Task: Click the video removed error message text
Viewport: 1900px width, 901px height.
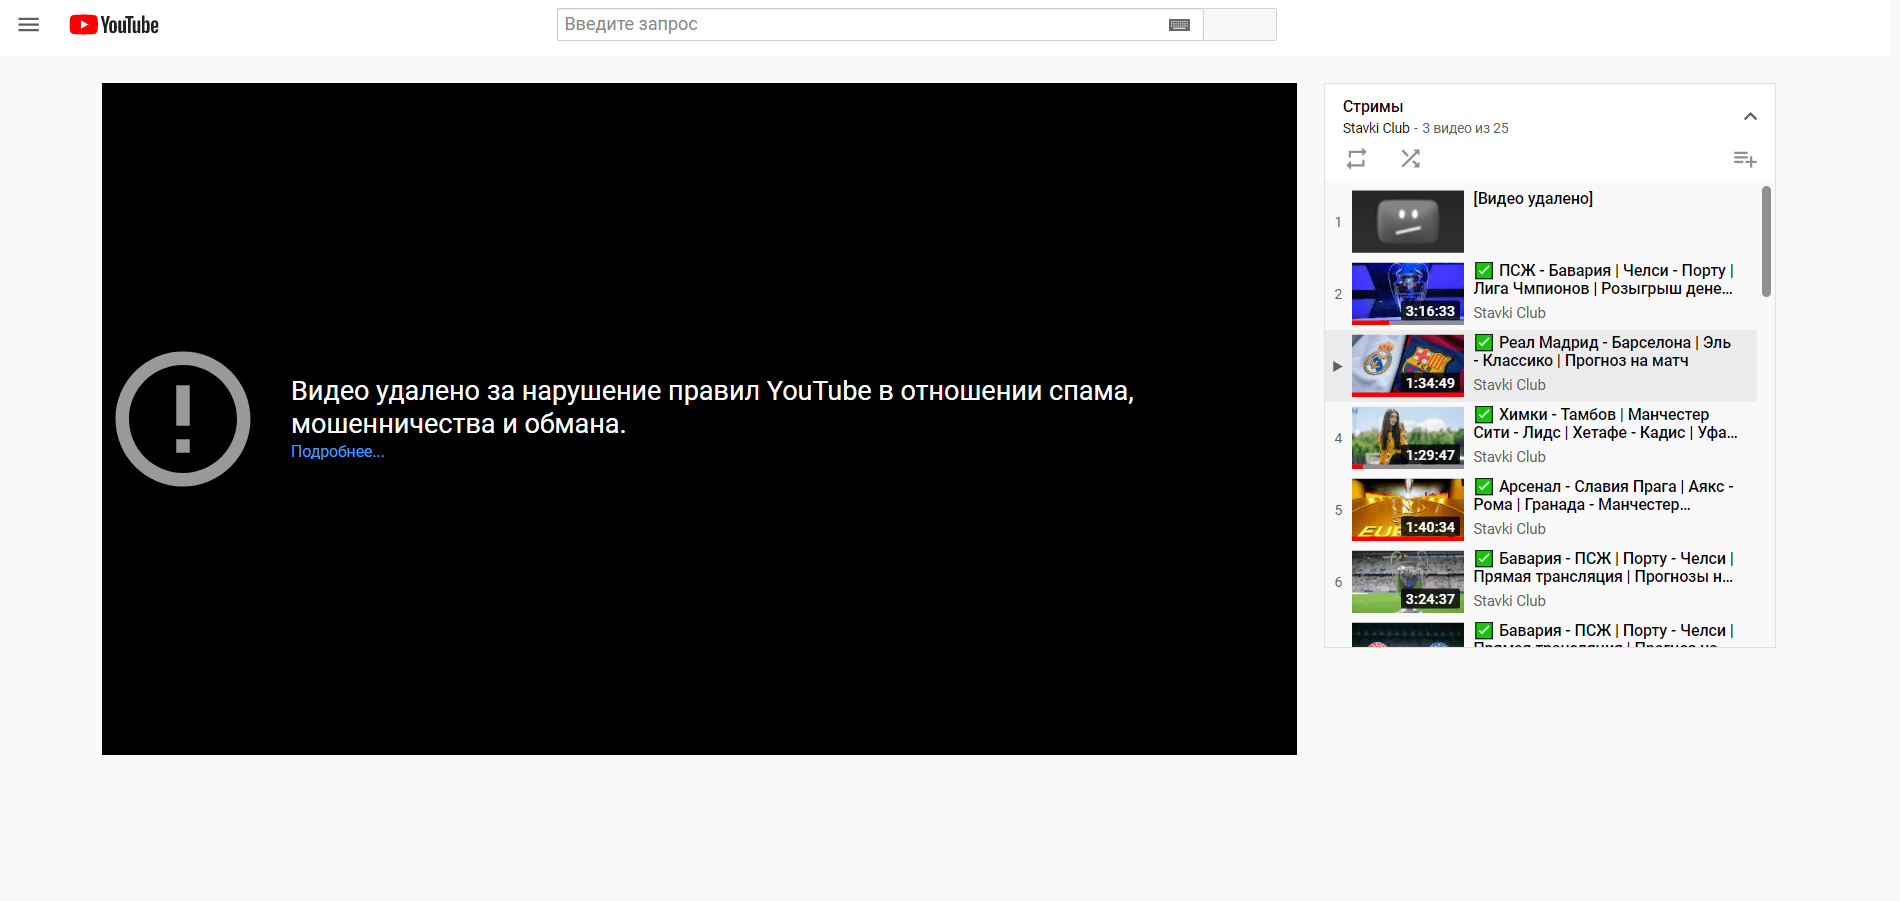Action: [712, 407]
